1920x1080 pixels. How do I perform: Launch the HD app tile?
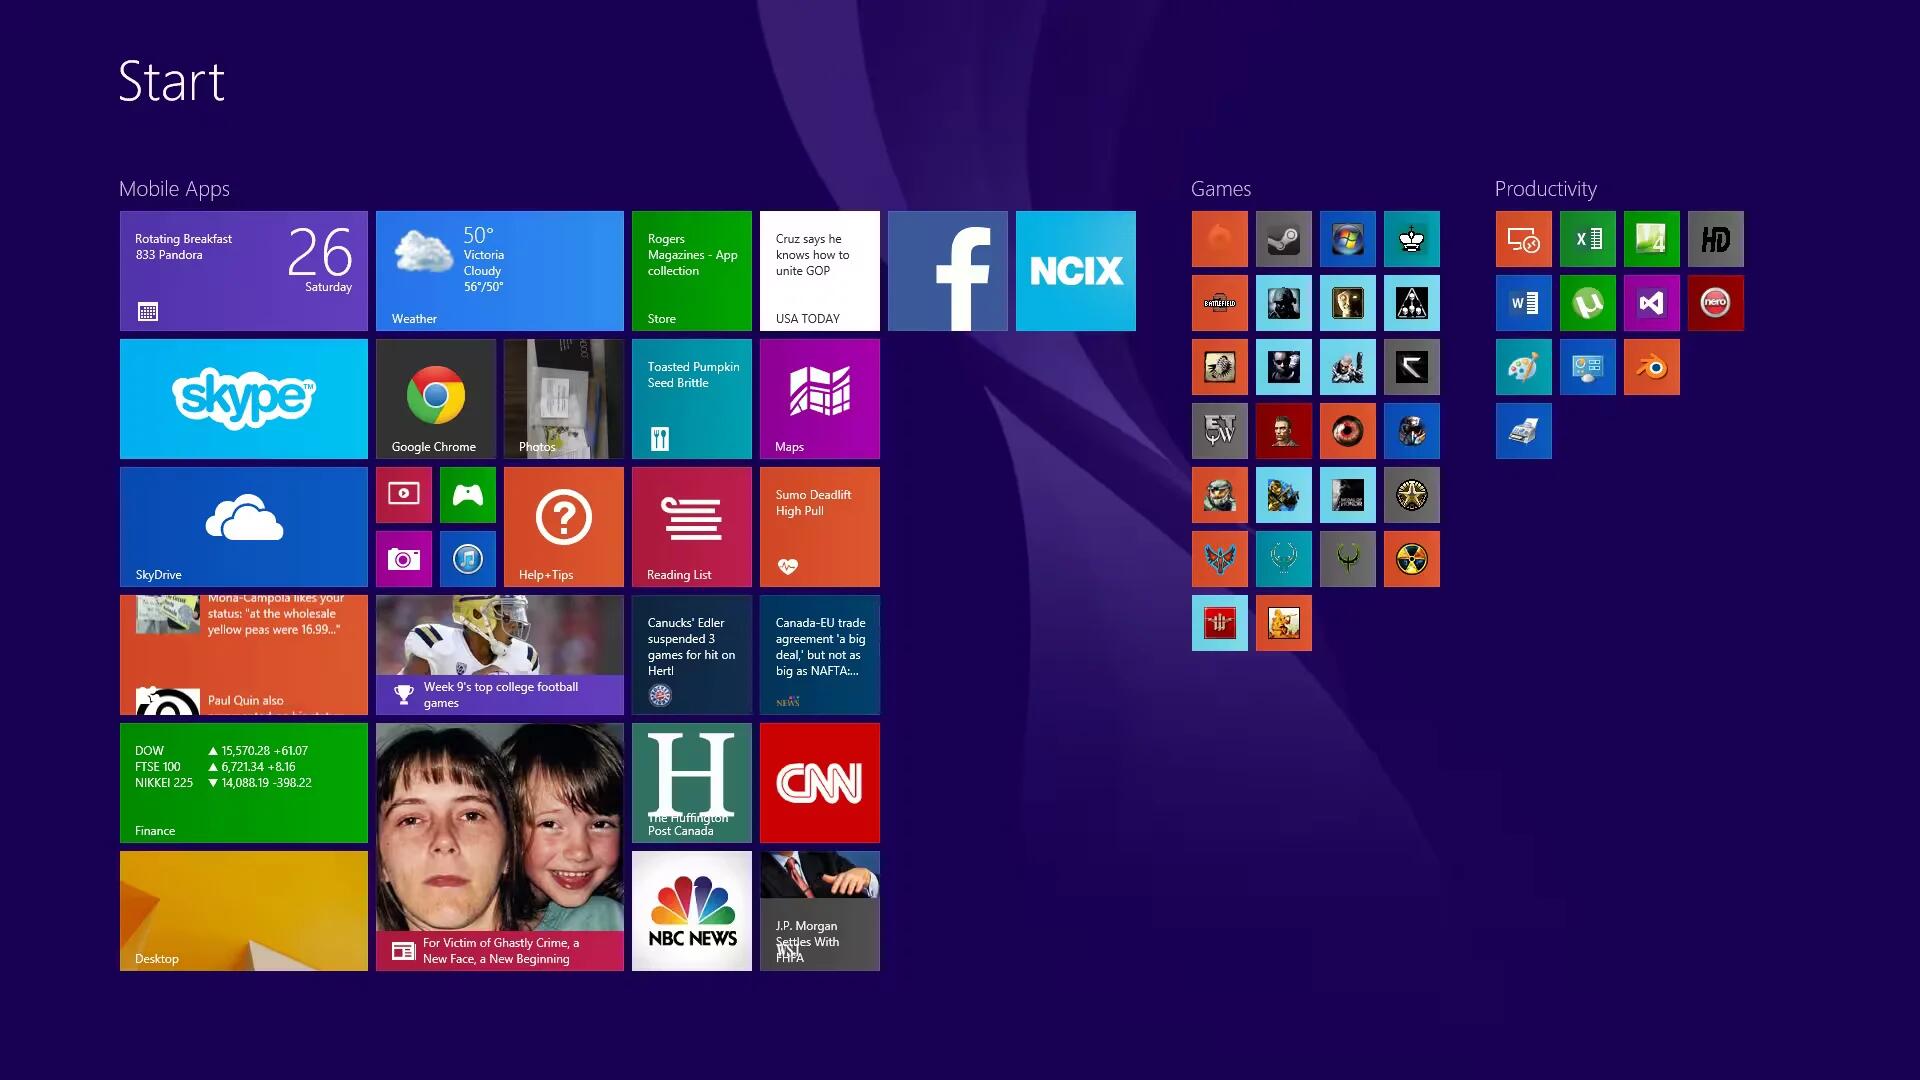[x=1715, y=239]
